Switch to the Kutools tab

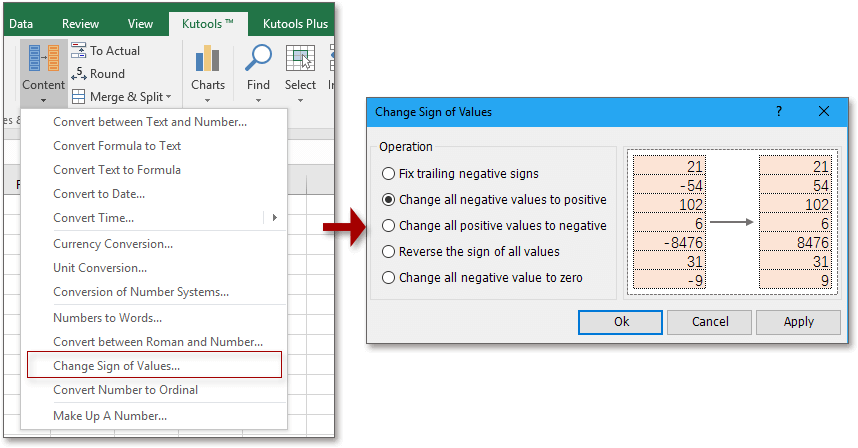tap(207, 24)
